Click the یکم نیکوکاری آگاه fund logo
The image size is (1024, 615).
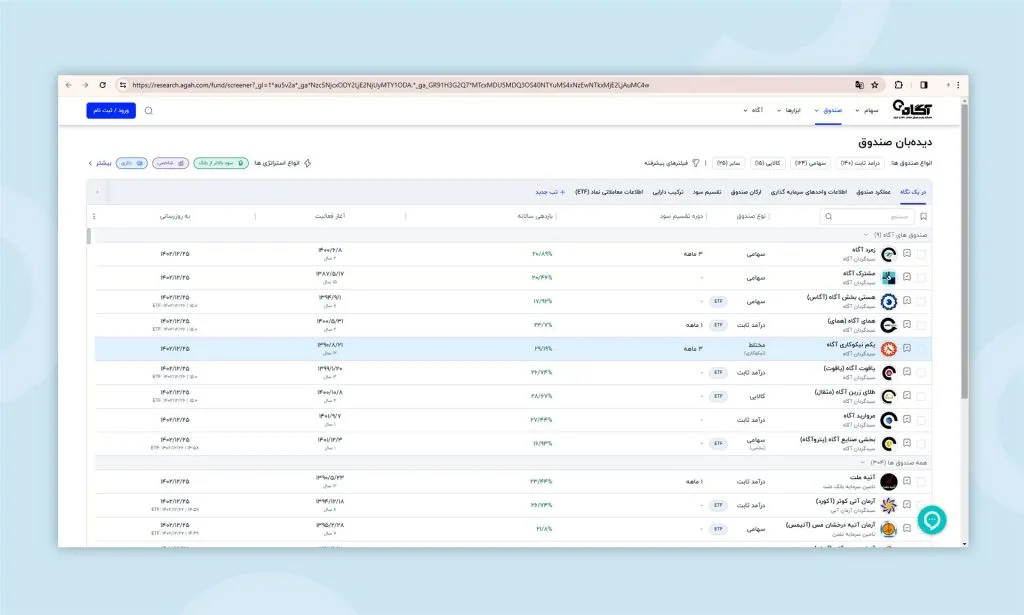point(887,348)
